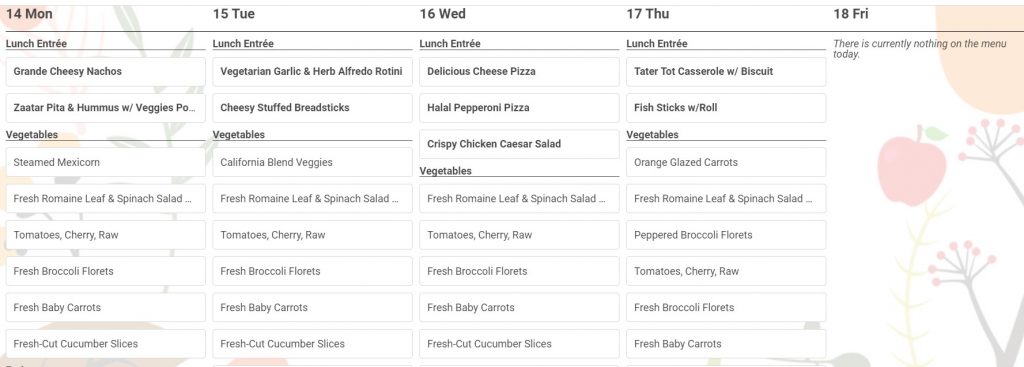Select Fish Sticks w/Roll item
1024x367 pixels.
pyautogui.click(x=726, y=108)
